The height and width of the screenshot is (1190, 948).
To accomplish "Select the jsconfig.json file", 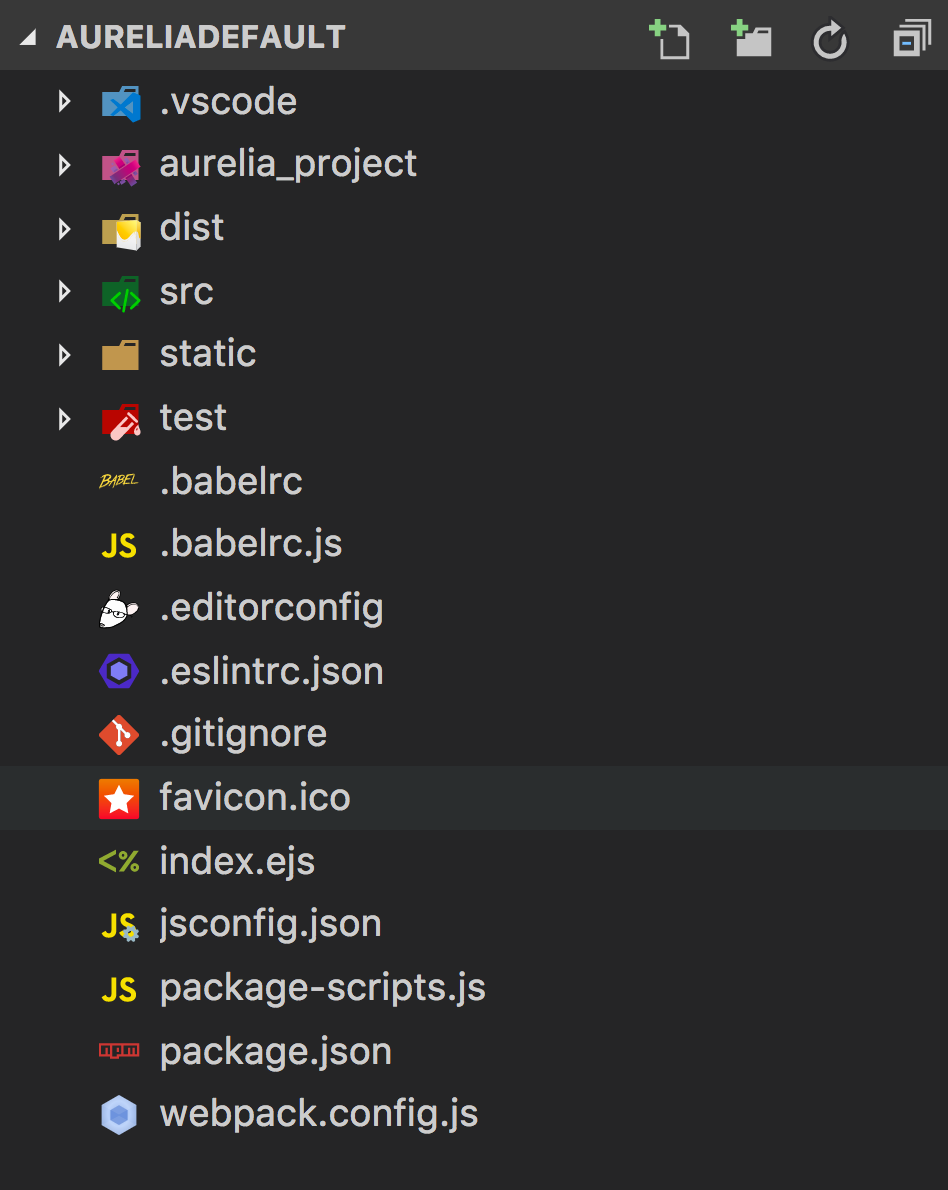I will pyautogui.click(x=270, y=924).
